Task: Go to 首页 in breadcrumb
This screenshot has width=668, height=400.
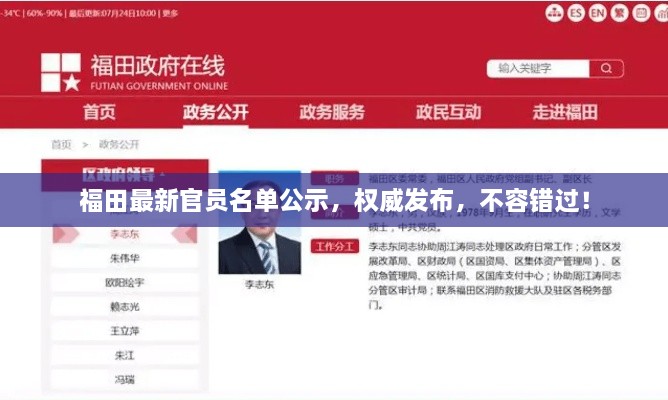Action: pos(61,144)
